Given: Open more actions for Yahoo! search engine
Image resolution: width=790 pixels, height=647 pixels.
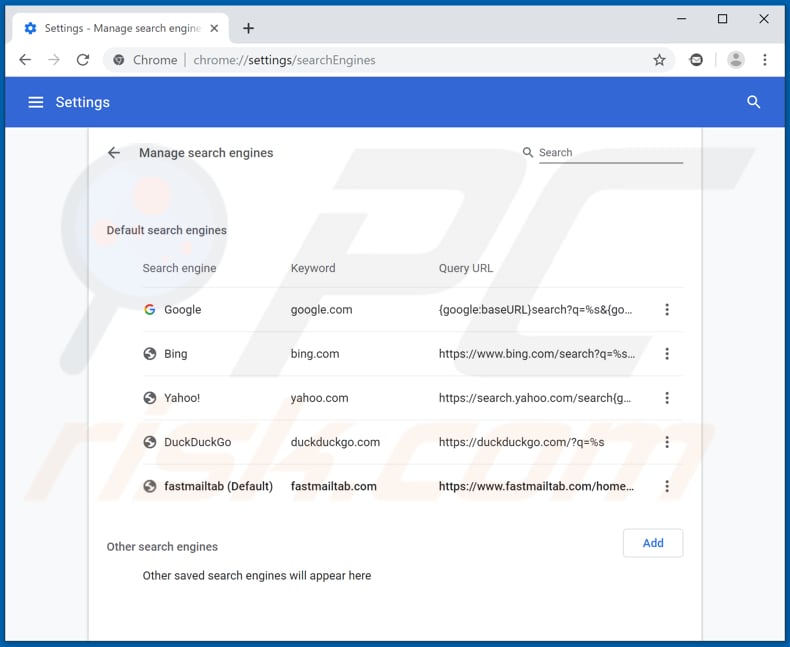Looking at the screenshot, I should point(667,398).
